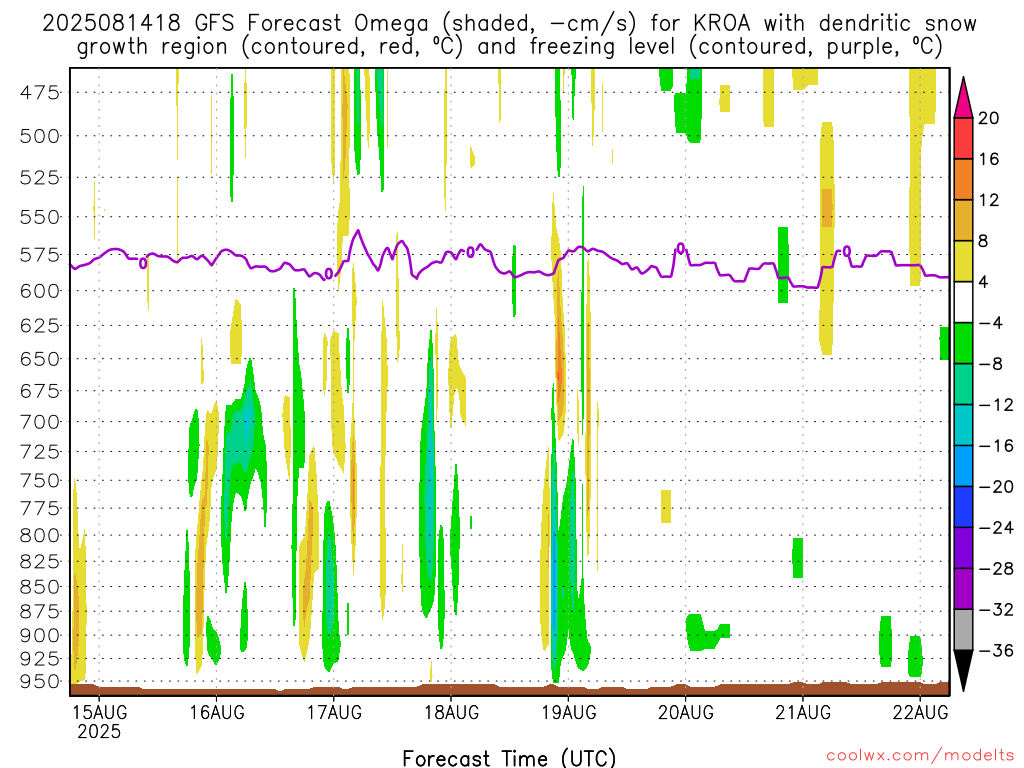Viewport: 1024px width, 768px height.
Task: Click the Forecast Time (UTC) axis title
Action: (x=509, y=758)
